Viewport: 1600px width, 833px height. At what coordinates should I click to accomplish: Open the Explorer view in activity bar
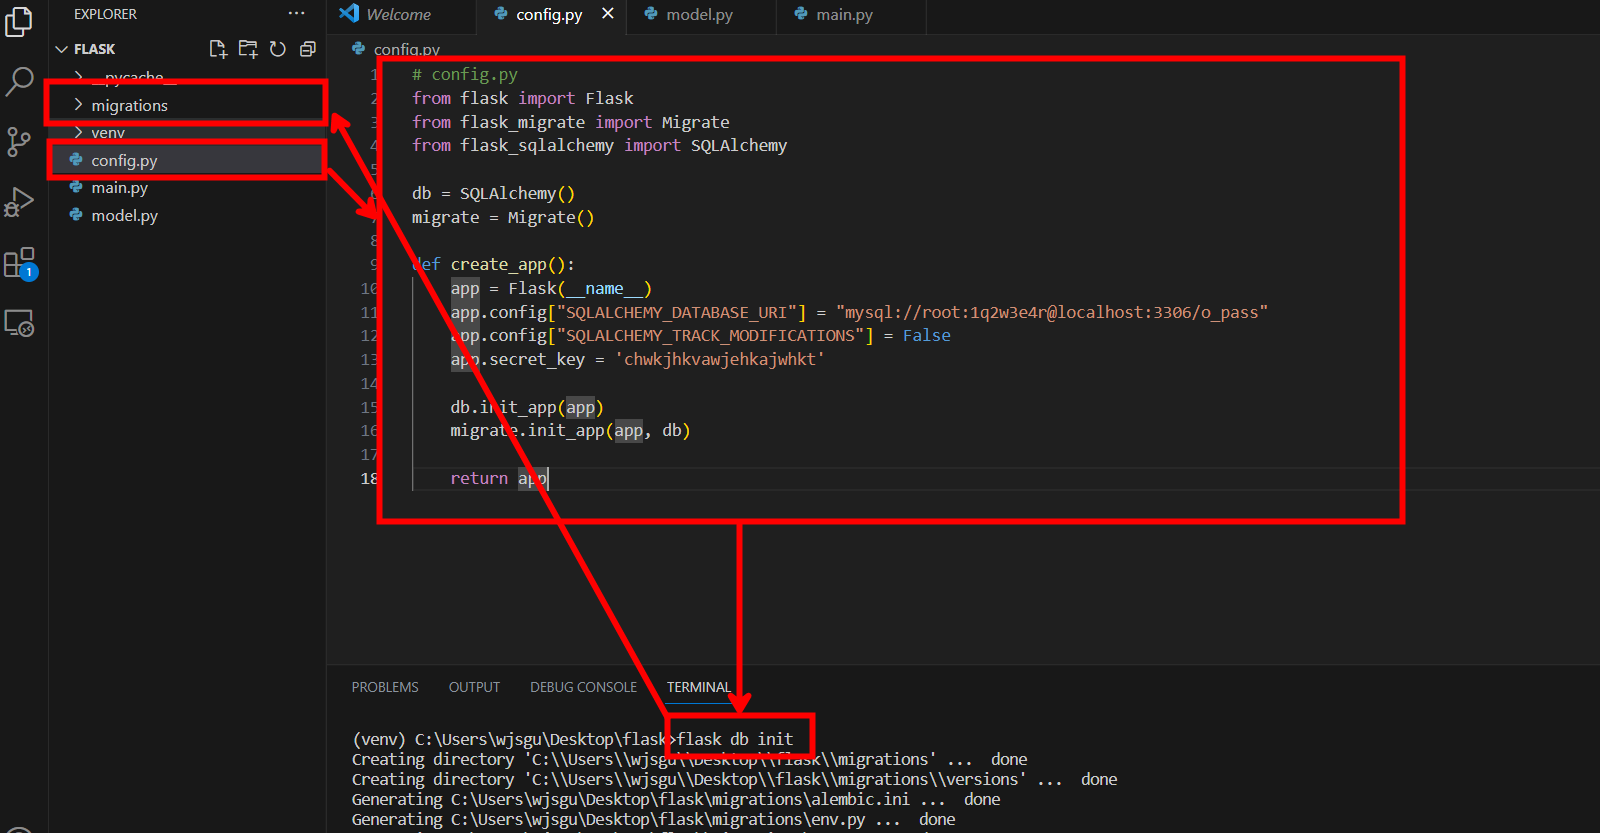coord(19,22)
